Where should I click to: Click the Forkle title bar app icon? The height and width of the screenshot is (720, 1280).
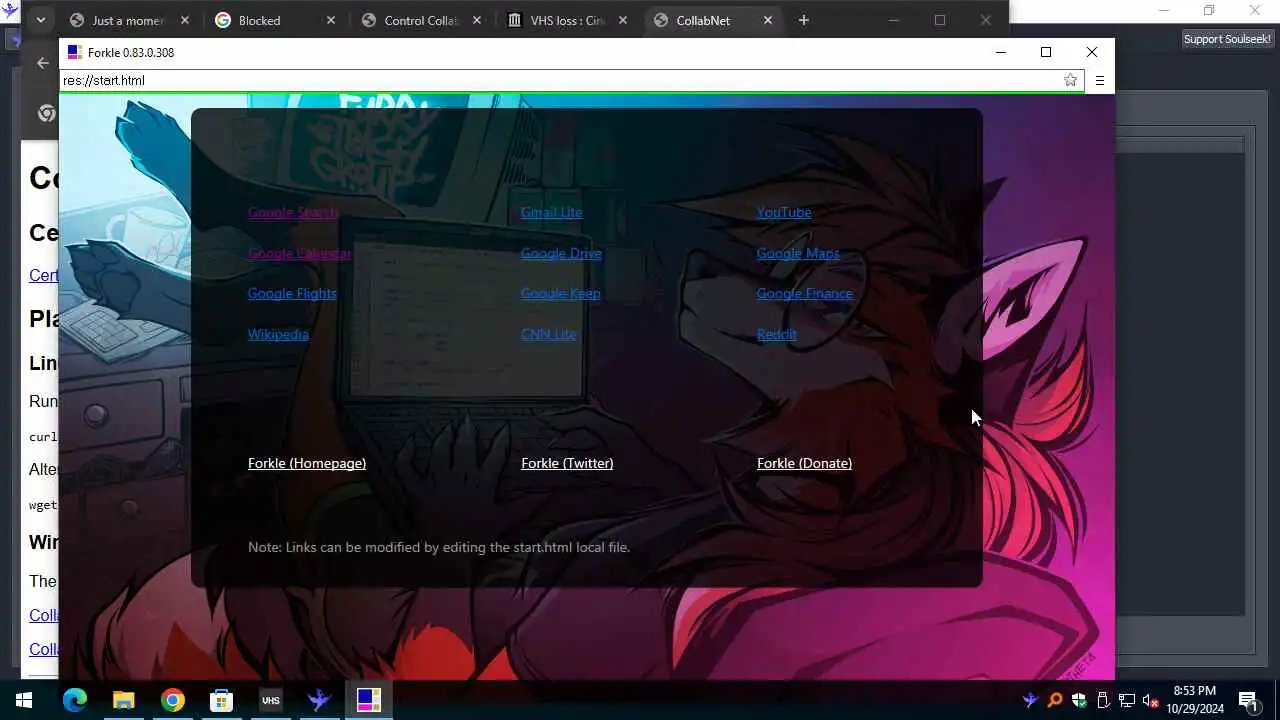pos(75,52)
